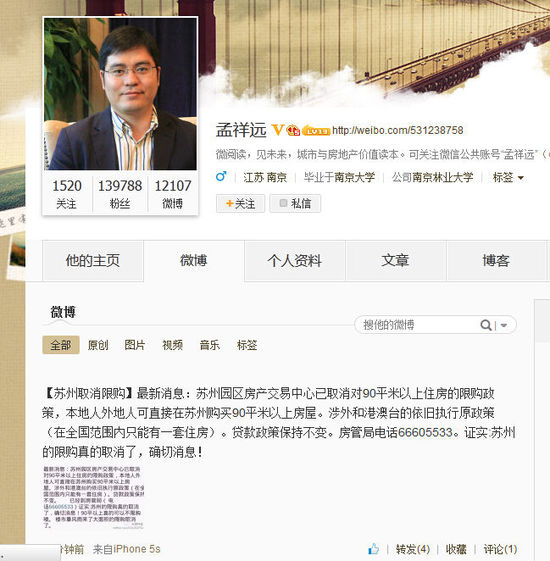Click the male gender symbol icon

point(221,176)
